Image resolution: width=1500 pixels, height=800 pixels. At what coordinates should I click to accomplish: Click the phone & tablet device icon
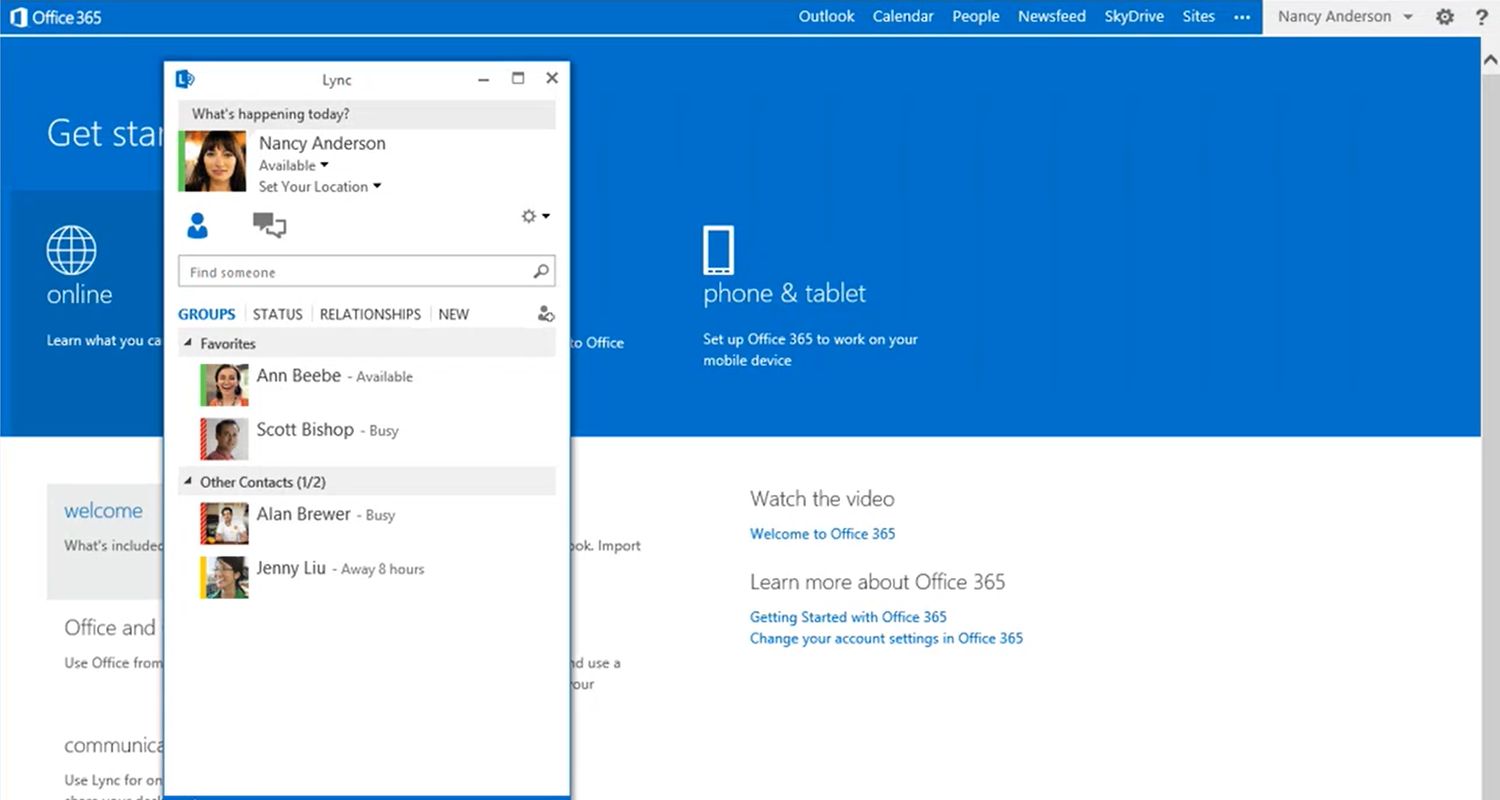click(x=718, y=250)
